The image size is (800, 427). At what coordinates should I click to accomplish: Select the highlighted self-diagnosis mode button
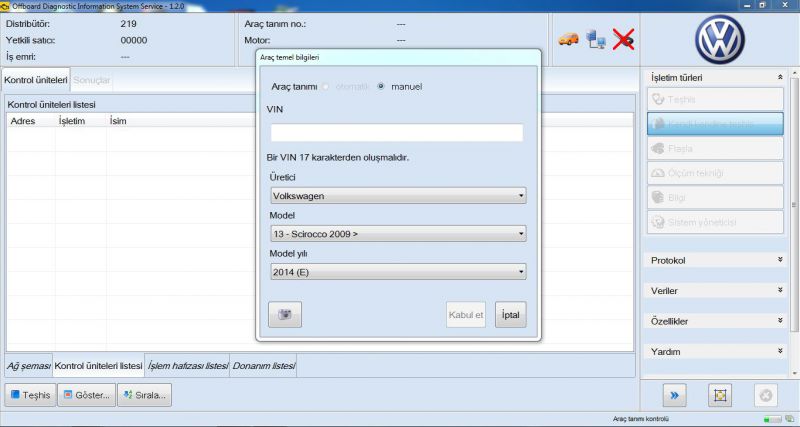click(x=715, y=124)
